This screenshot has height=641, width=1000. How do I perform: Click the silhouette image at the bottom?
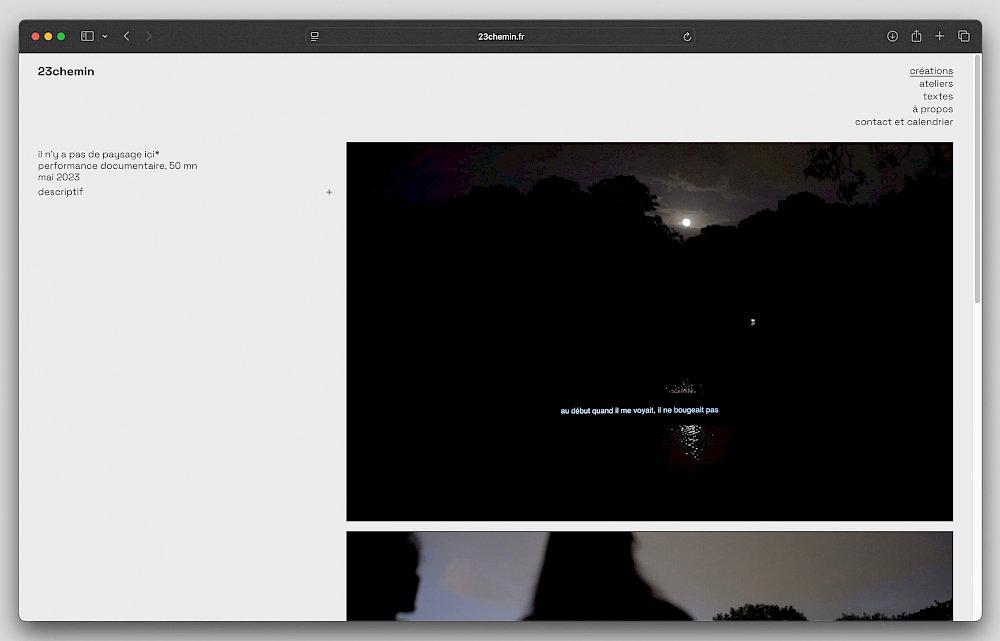pos(649,575)
